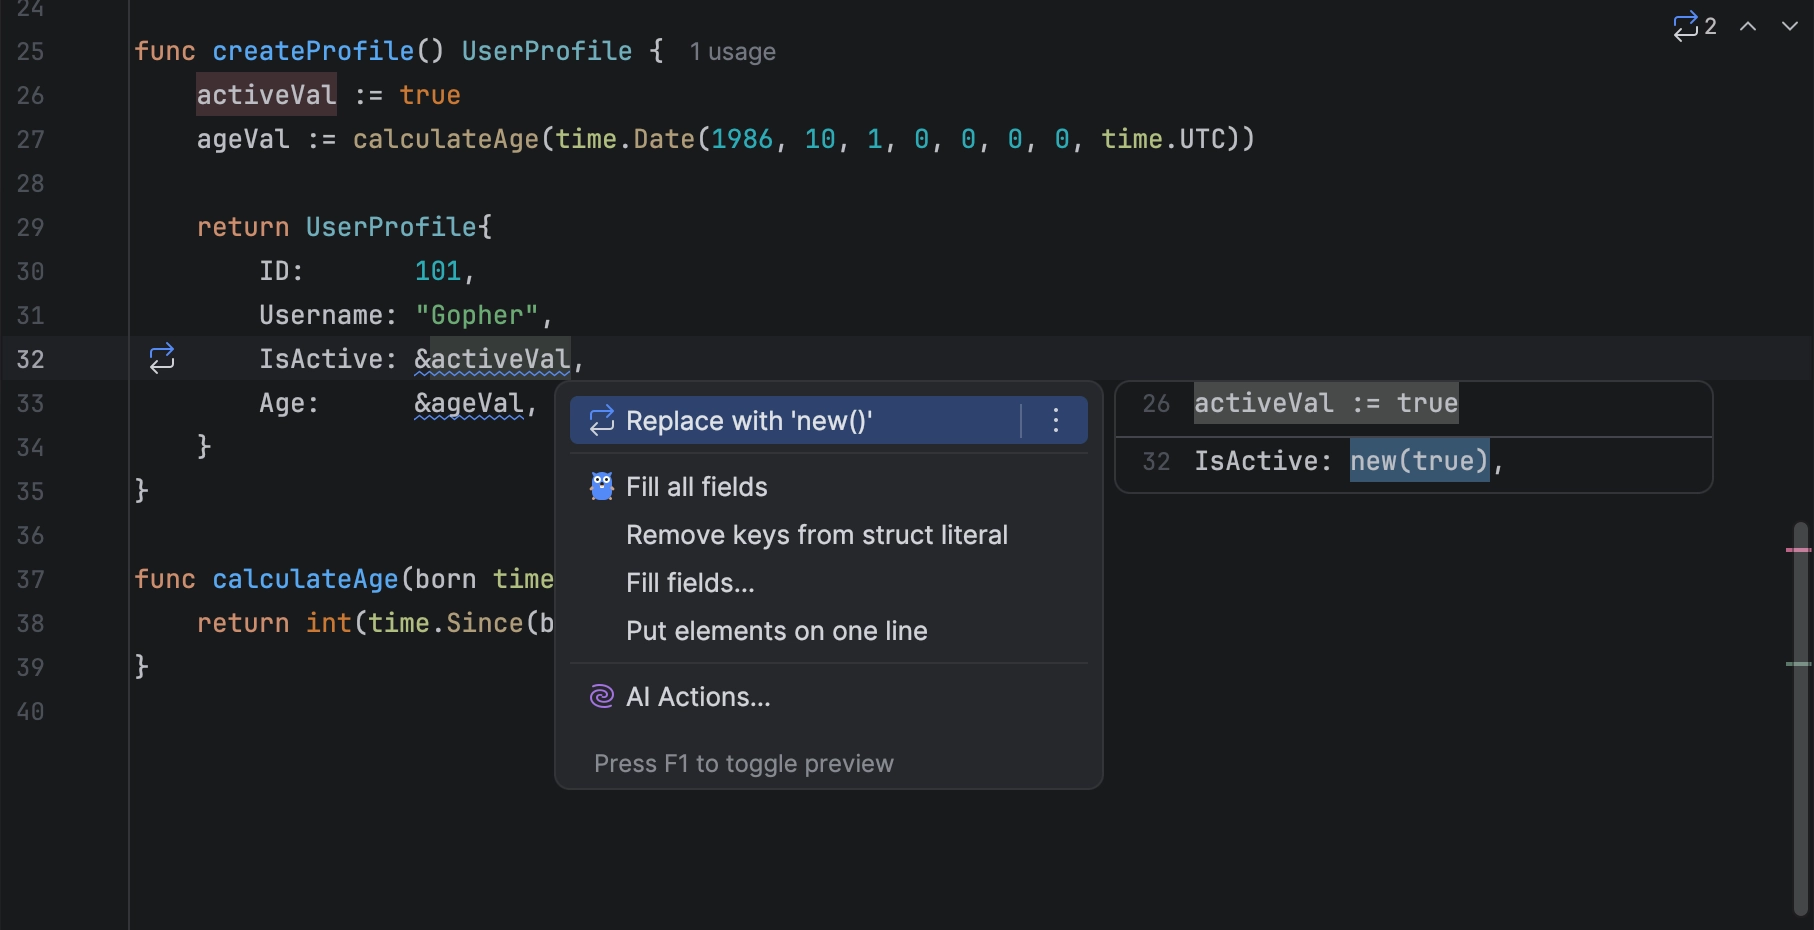This screenshot has width=1814, height=930.
Task: Choose "Fill all fields" from the popup
Action: click(696, 487)
